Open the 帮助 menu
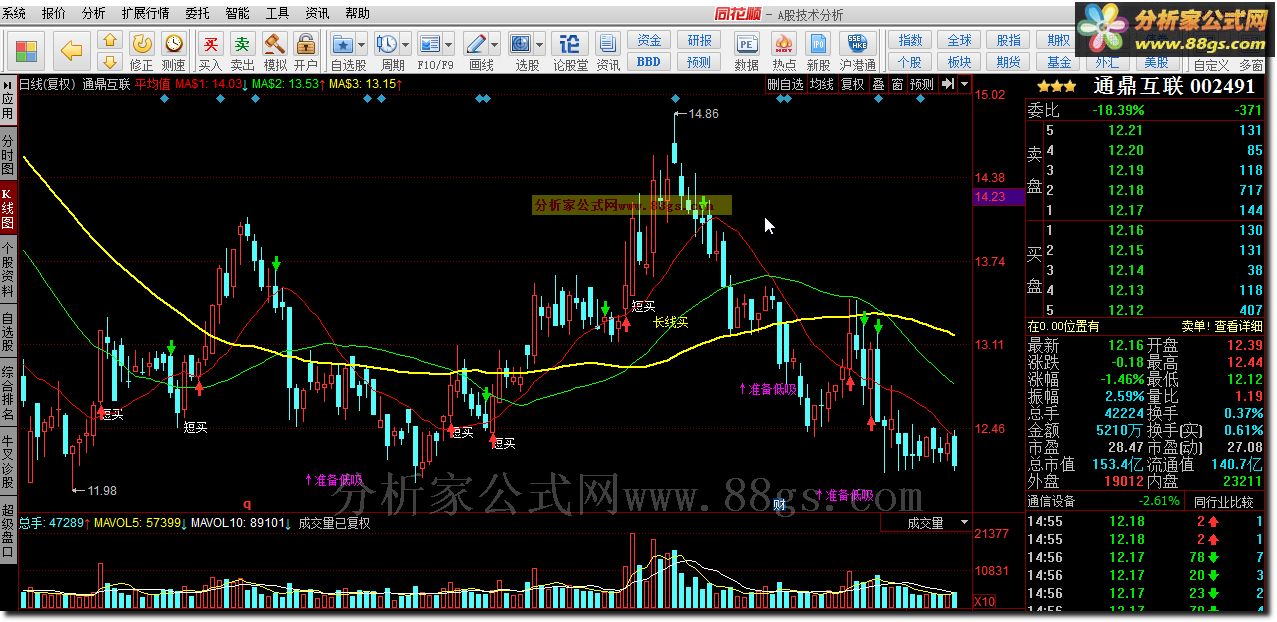The width and height of the screenshot is (1277, 622). [x=356, y=14]
